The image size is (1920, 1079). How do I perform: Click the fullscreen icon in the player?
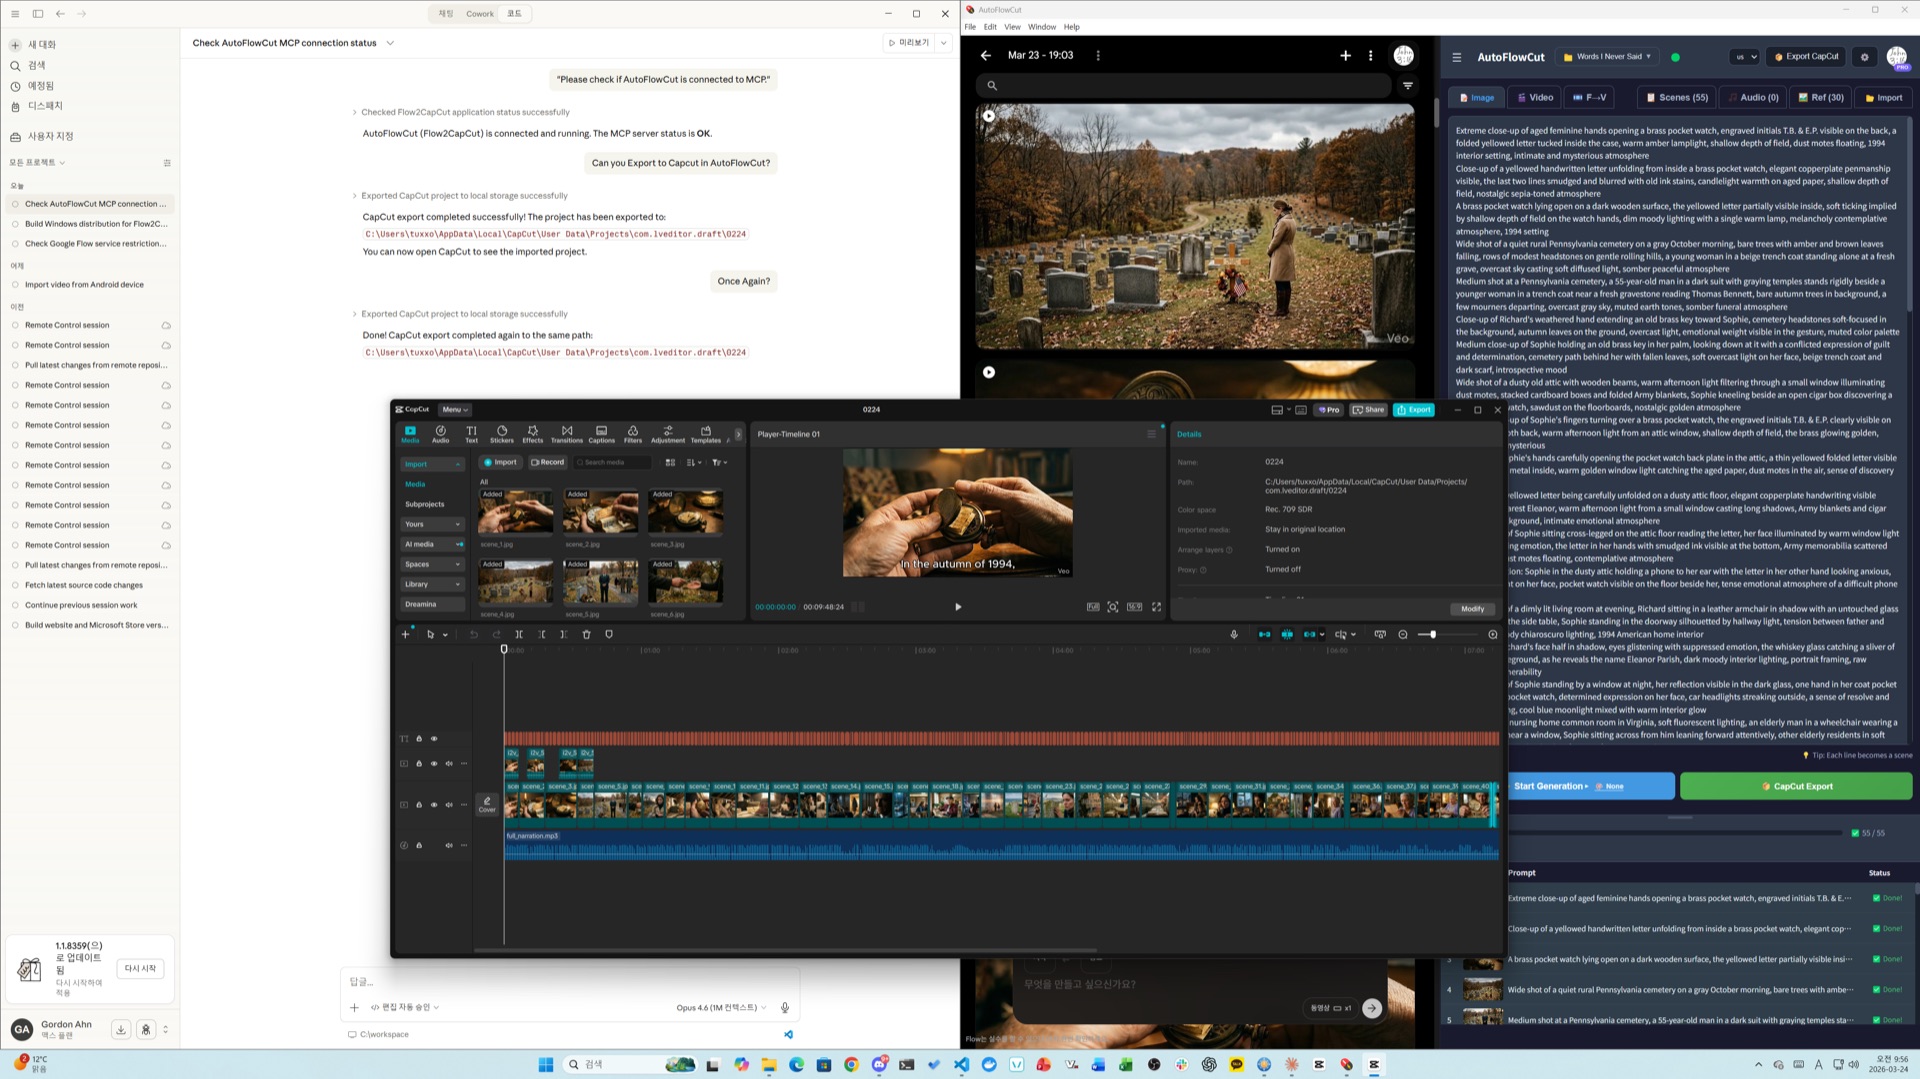[1156, 607]
